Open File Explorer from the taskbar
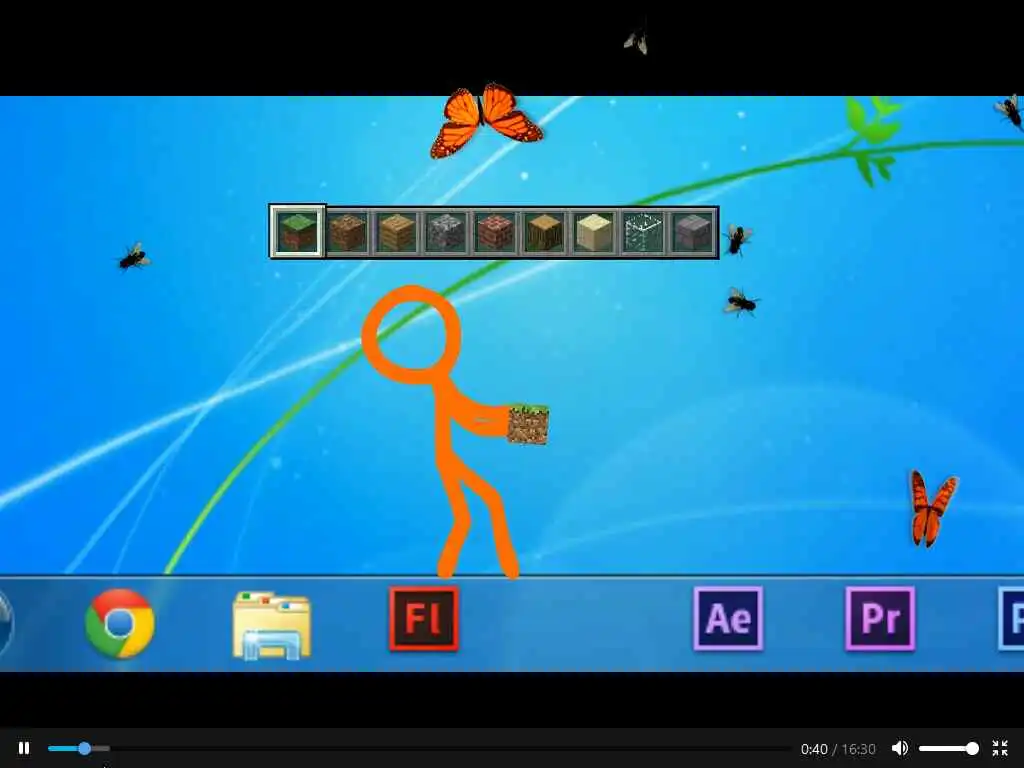 (272, 625)
